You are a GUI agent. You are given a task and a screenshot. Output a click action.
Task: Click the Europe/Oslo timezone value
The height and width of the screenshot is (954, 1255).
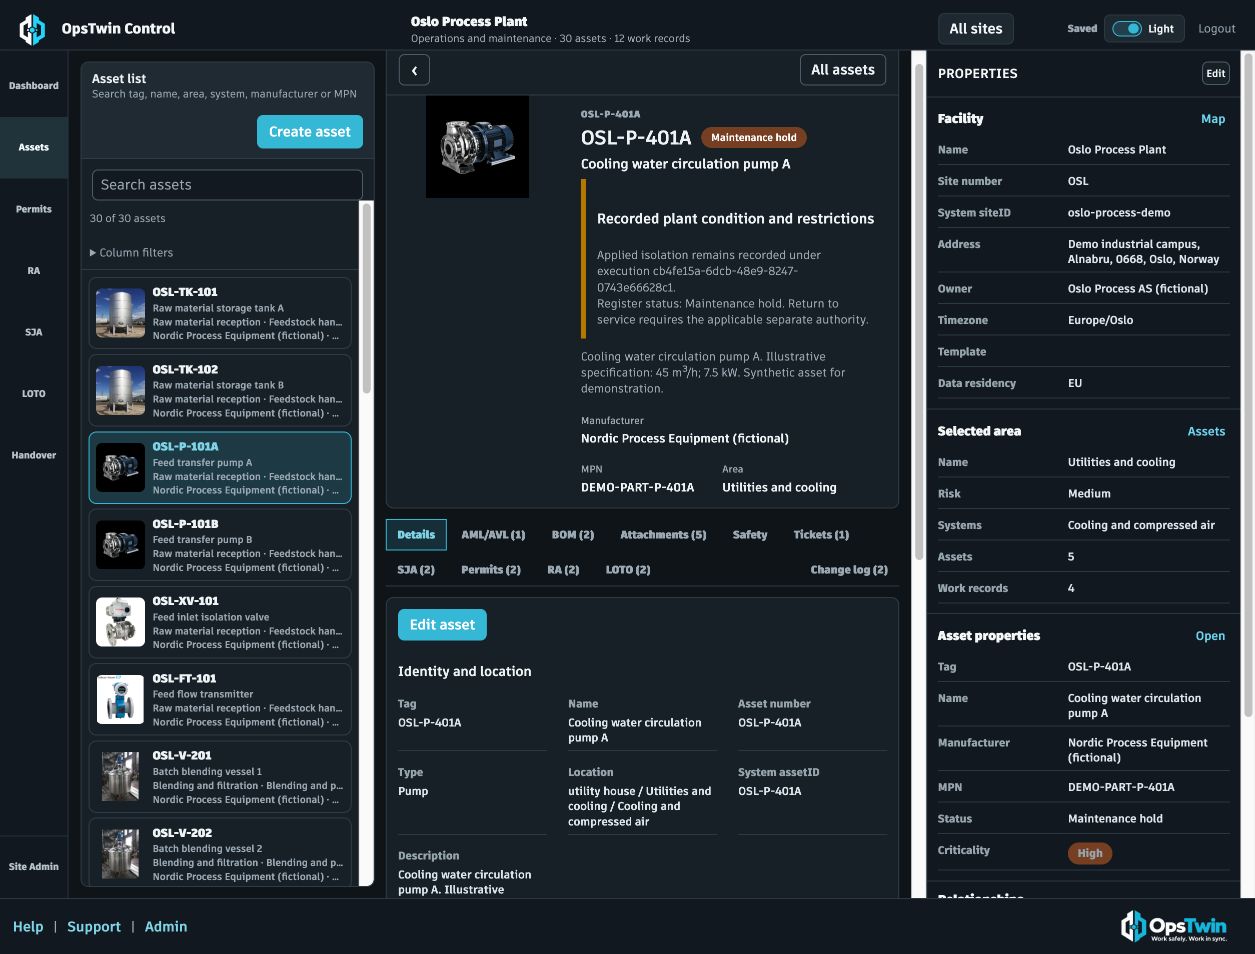(x=1100, y=321)
